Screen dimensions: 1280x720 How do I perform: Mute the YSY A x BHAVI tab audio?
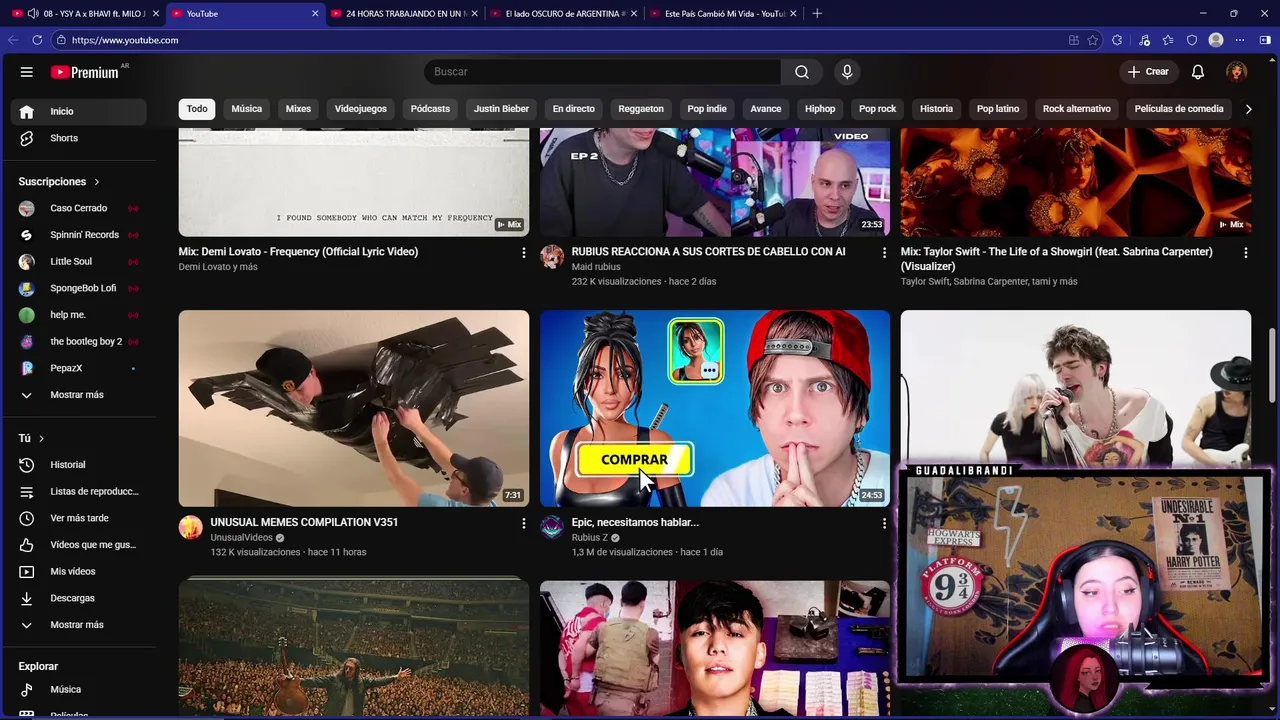pos(33,14)
